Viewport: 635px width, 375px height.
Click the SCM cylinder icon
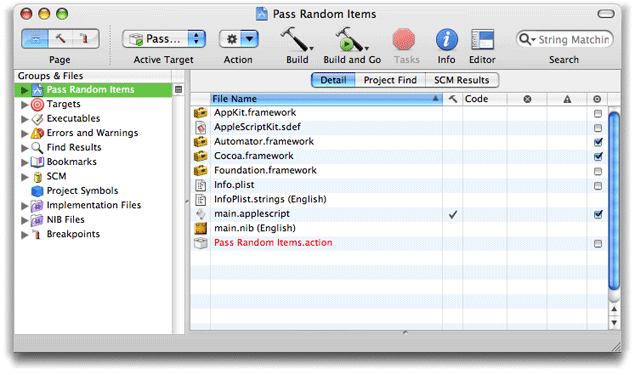tap(38, 177)
